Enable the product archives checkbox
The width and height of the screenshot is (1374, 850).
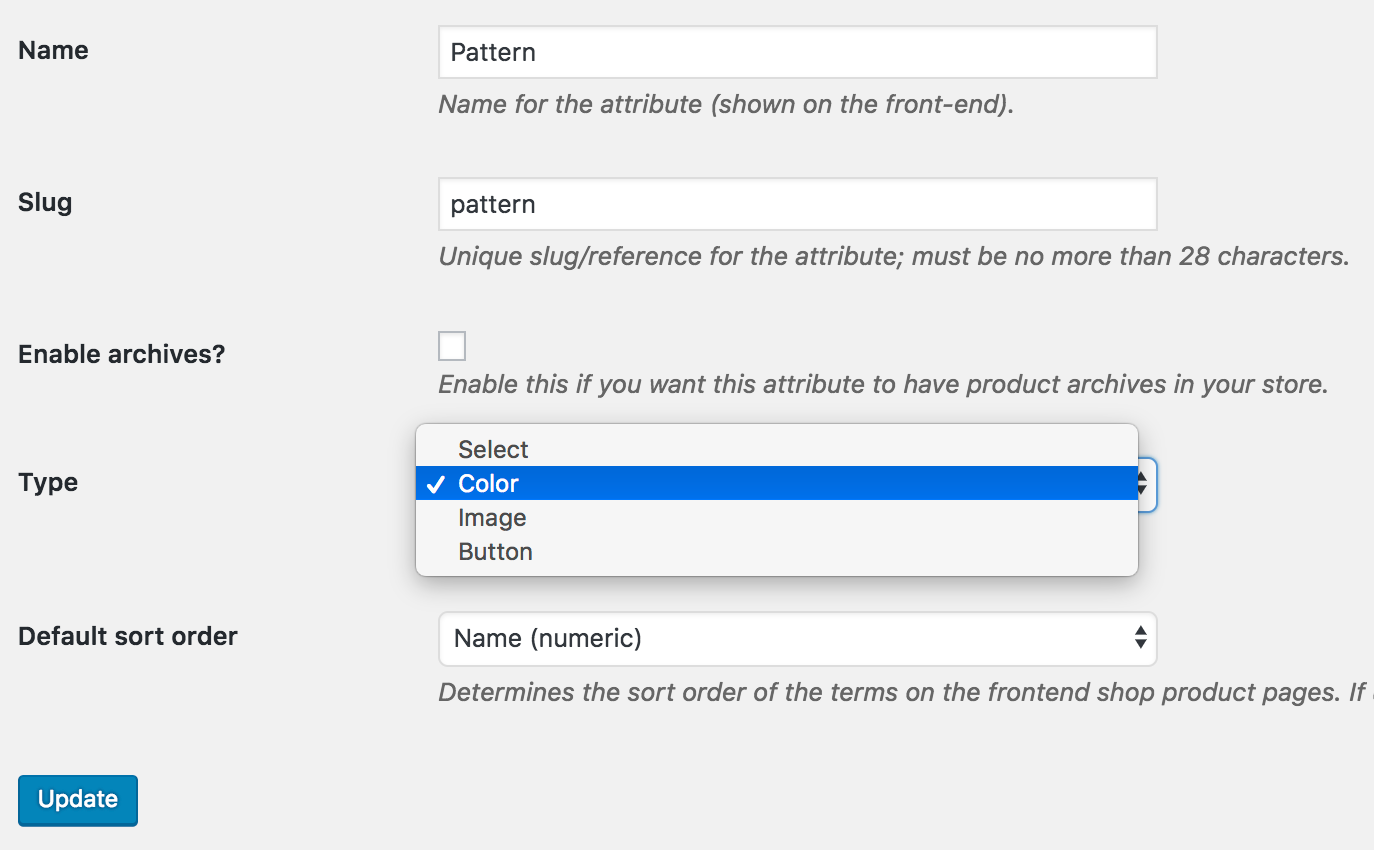451,345
